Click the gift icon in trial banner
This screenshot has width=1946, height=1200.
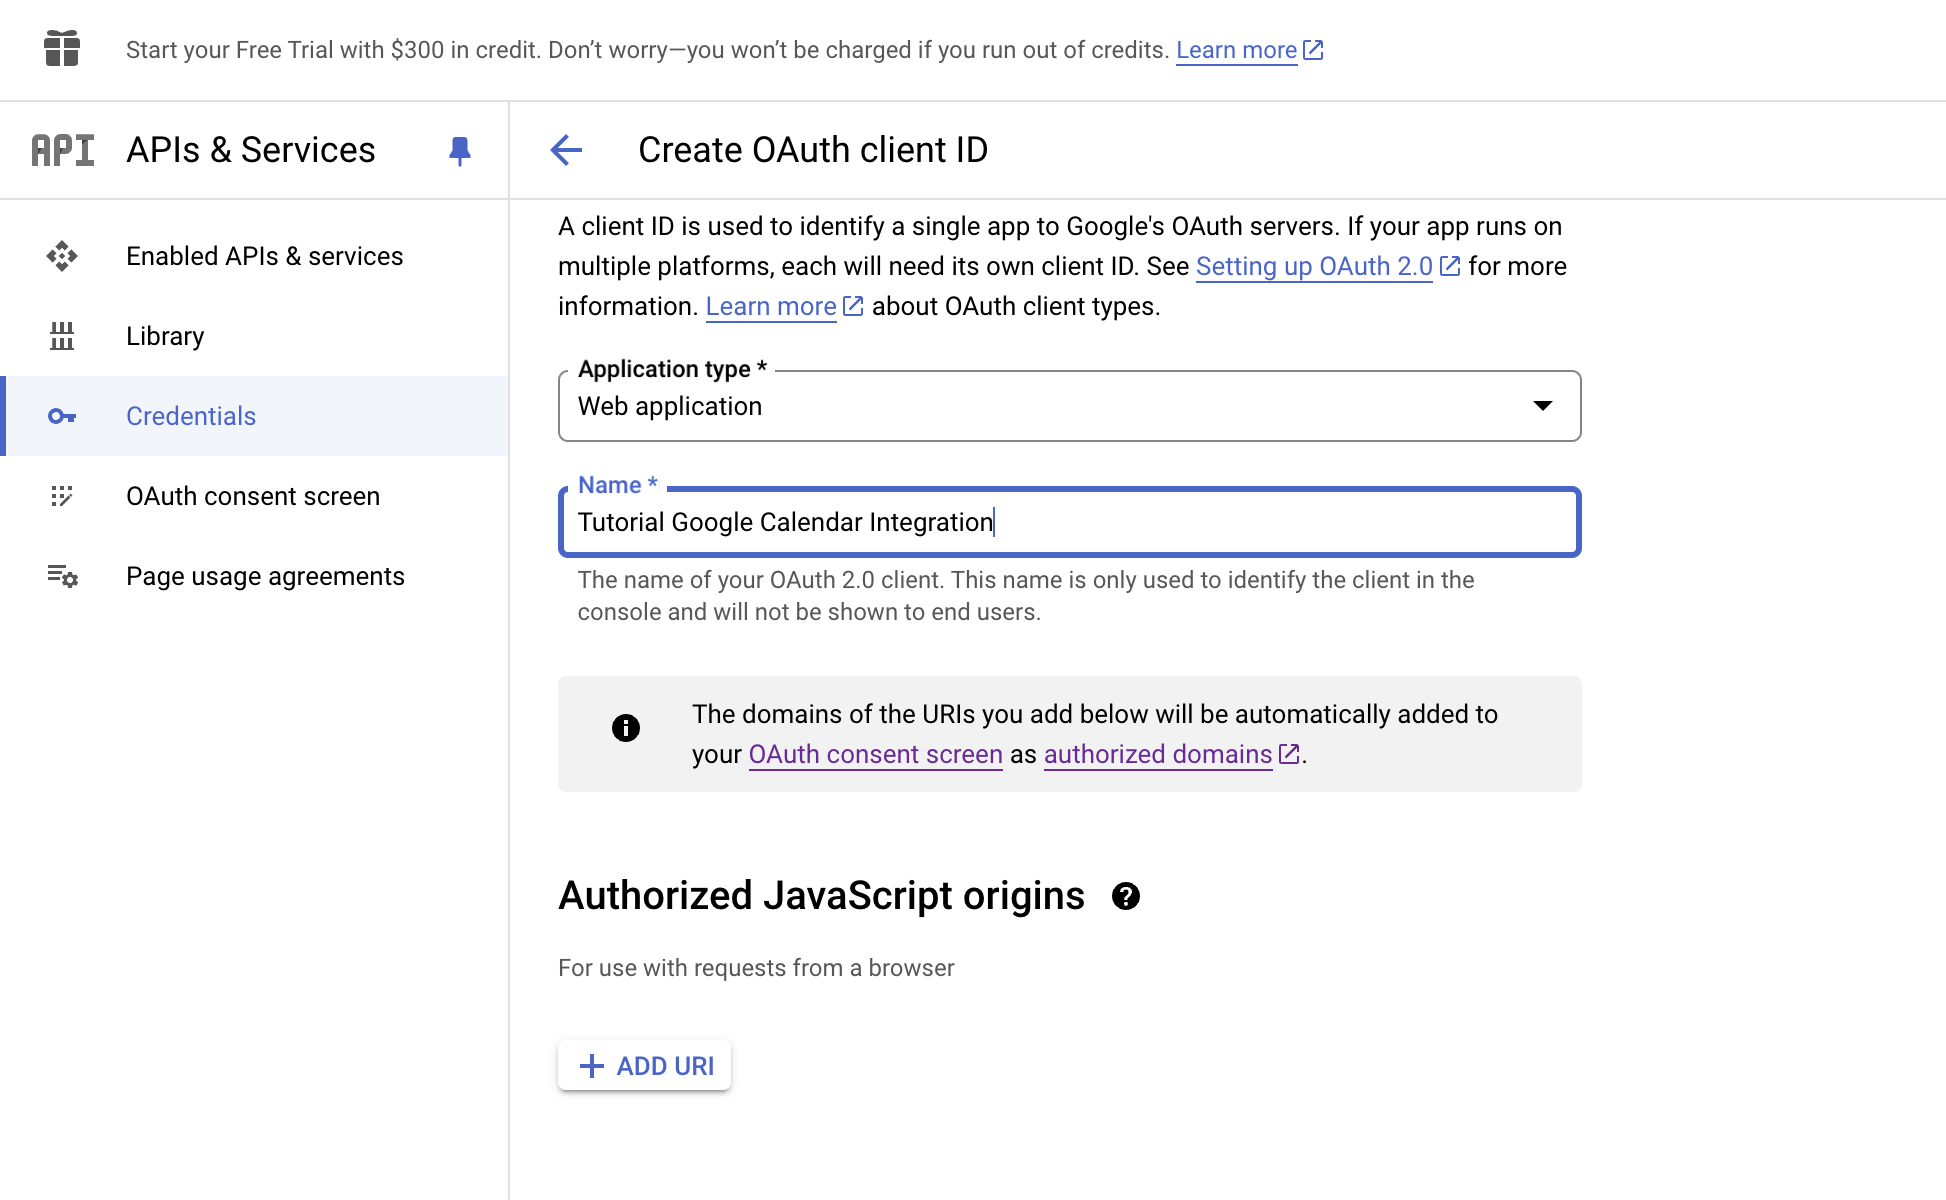pos(62,48)
